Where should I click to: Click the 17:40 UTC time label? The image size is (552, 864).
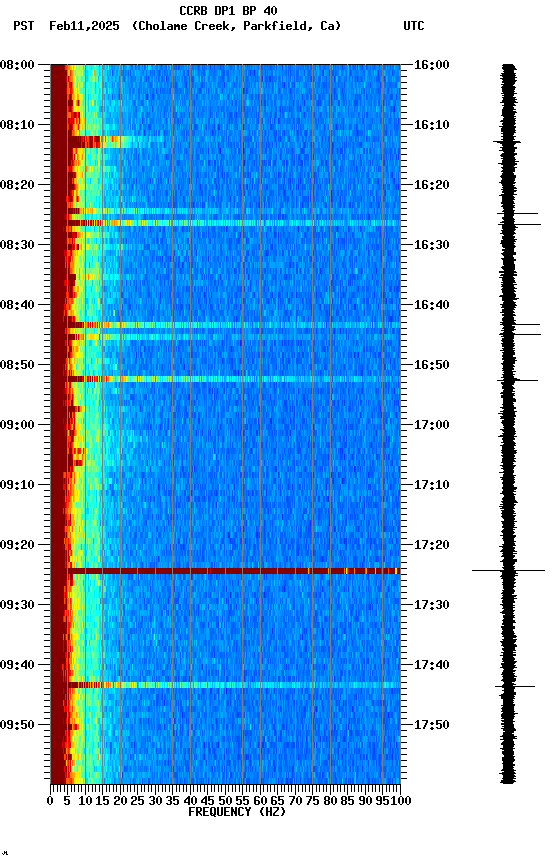point(432,666)
